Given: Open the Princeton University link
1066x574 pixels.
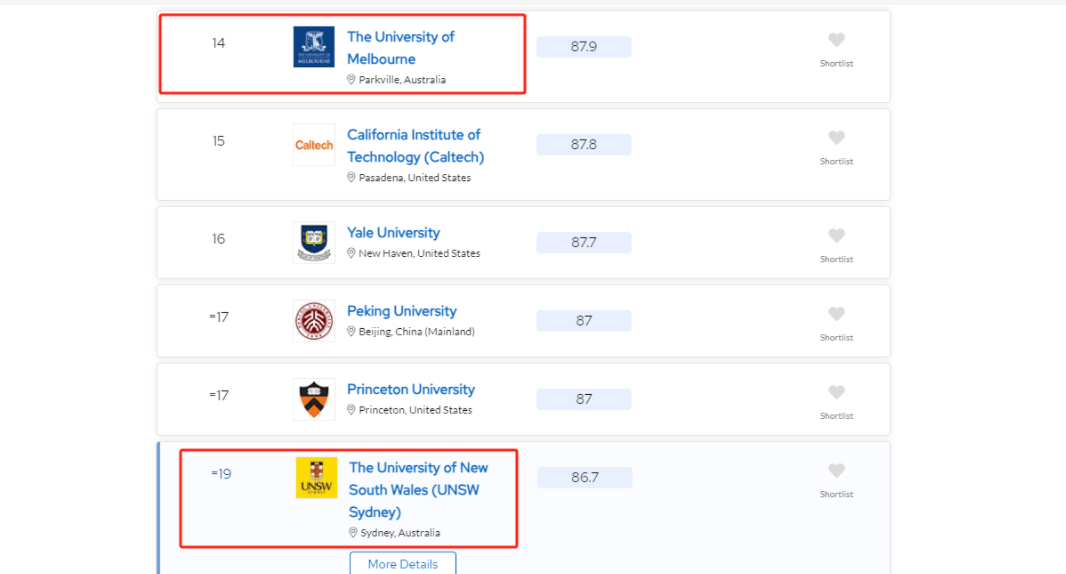Looking at the screenshot, I should (x=411, y=389).
